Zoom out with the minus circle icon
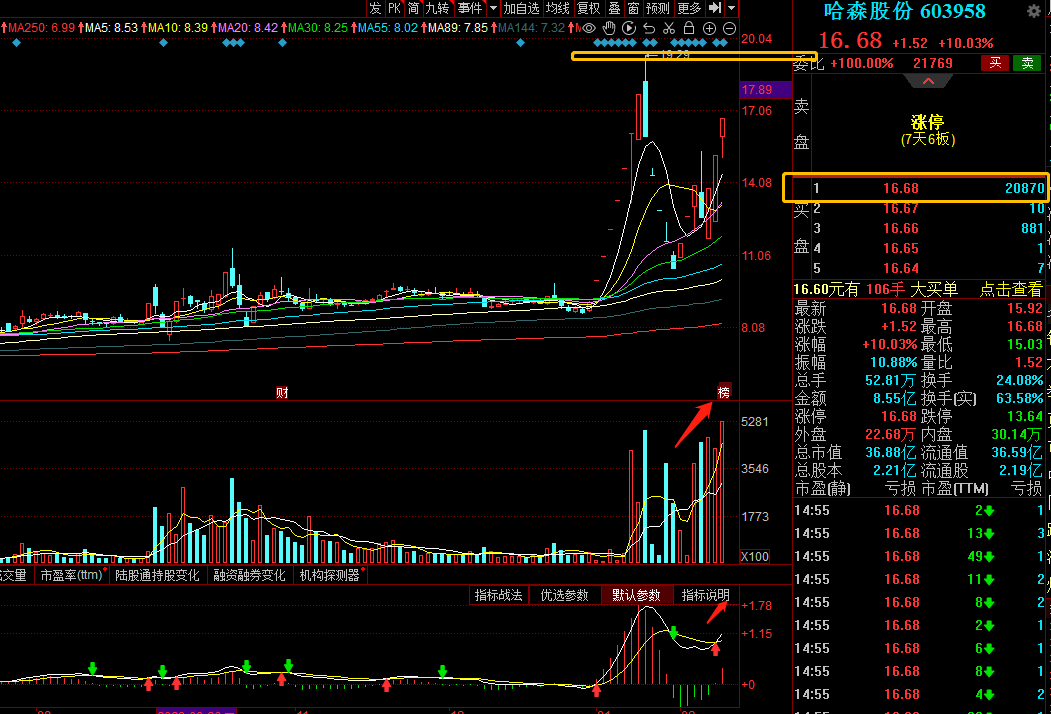The width and height of the screenshot is (1051, 714). 730,28
